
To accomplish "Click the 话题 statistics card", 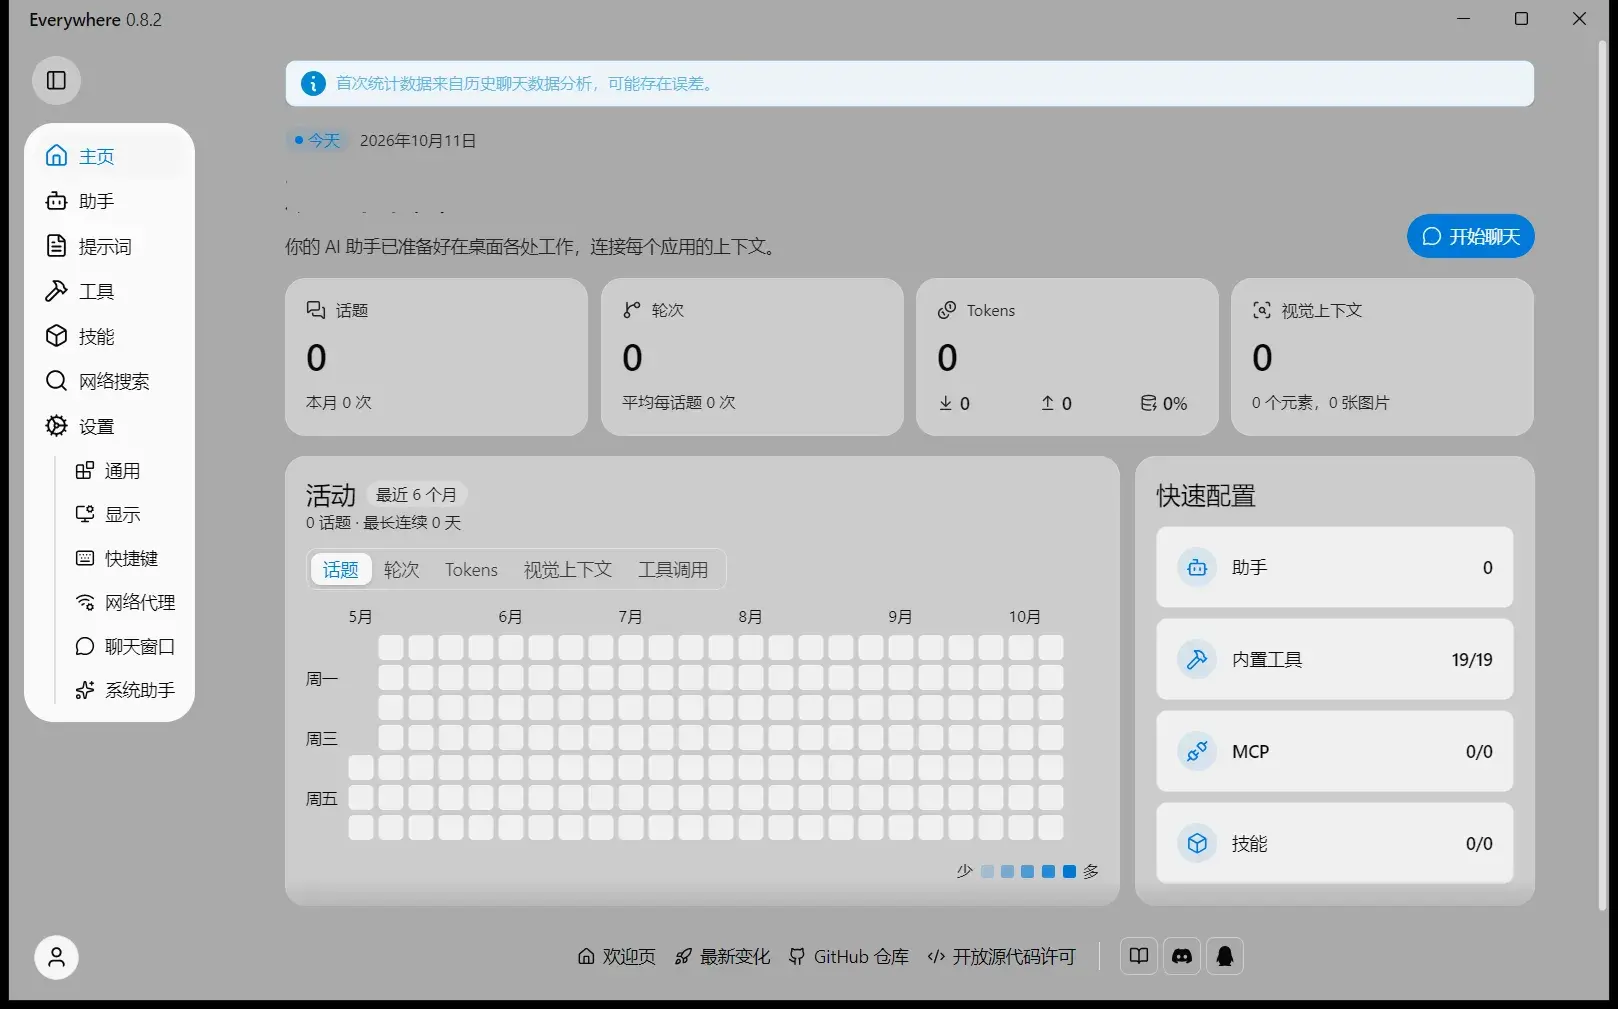I will [x=436, y=357].
